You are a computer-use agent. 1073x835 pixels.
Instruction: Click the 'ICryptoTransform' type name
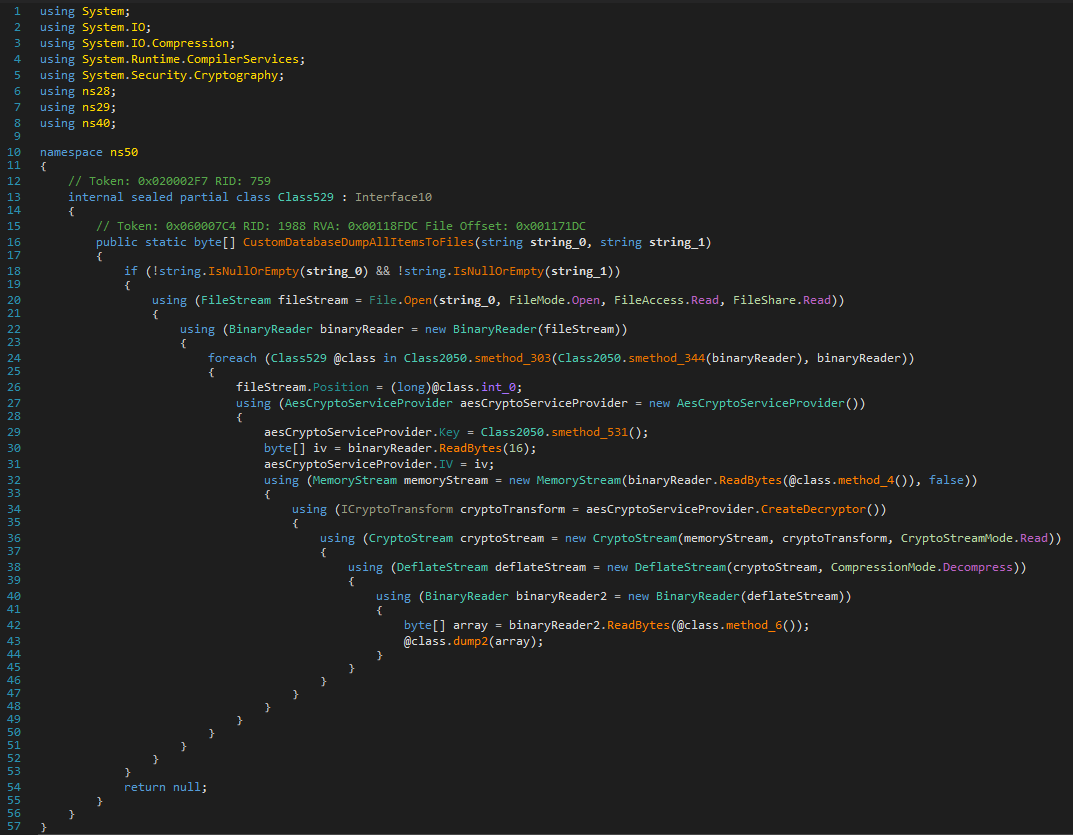(x=397, y=509)
